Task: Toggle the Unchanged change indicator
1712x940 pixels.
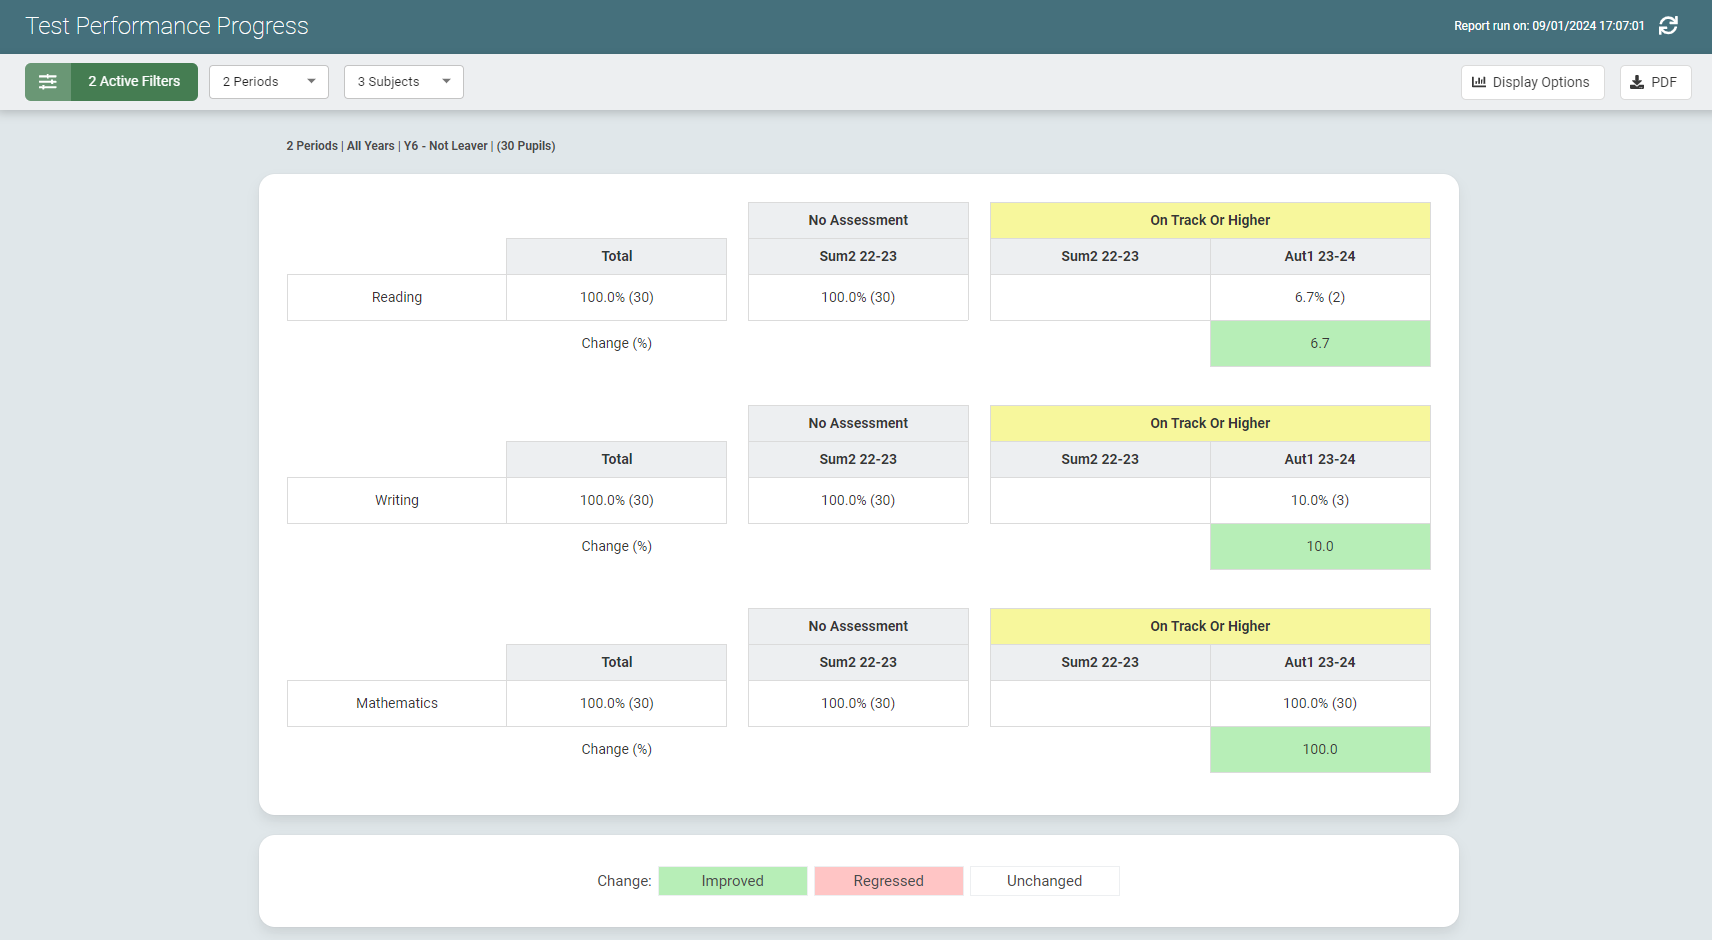Action: (x=1044, y=880)
